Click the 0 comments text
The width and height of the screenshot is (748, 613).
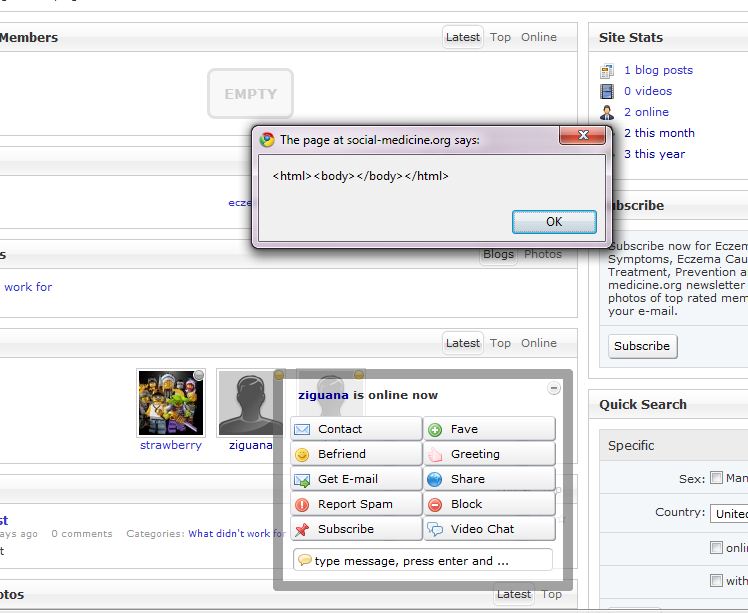pyautogui.click(x=82, y=534)
